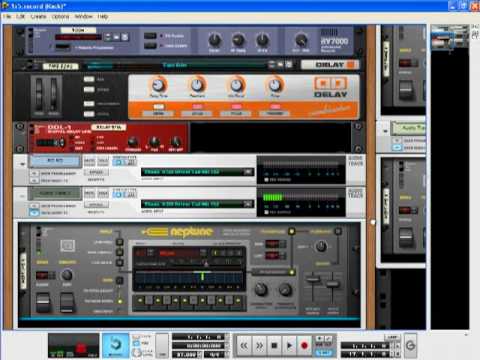Mute the lower audio track device

point(89,193)
